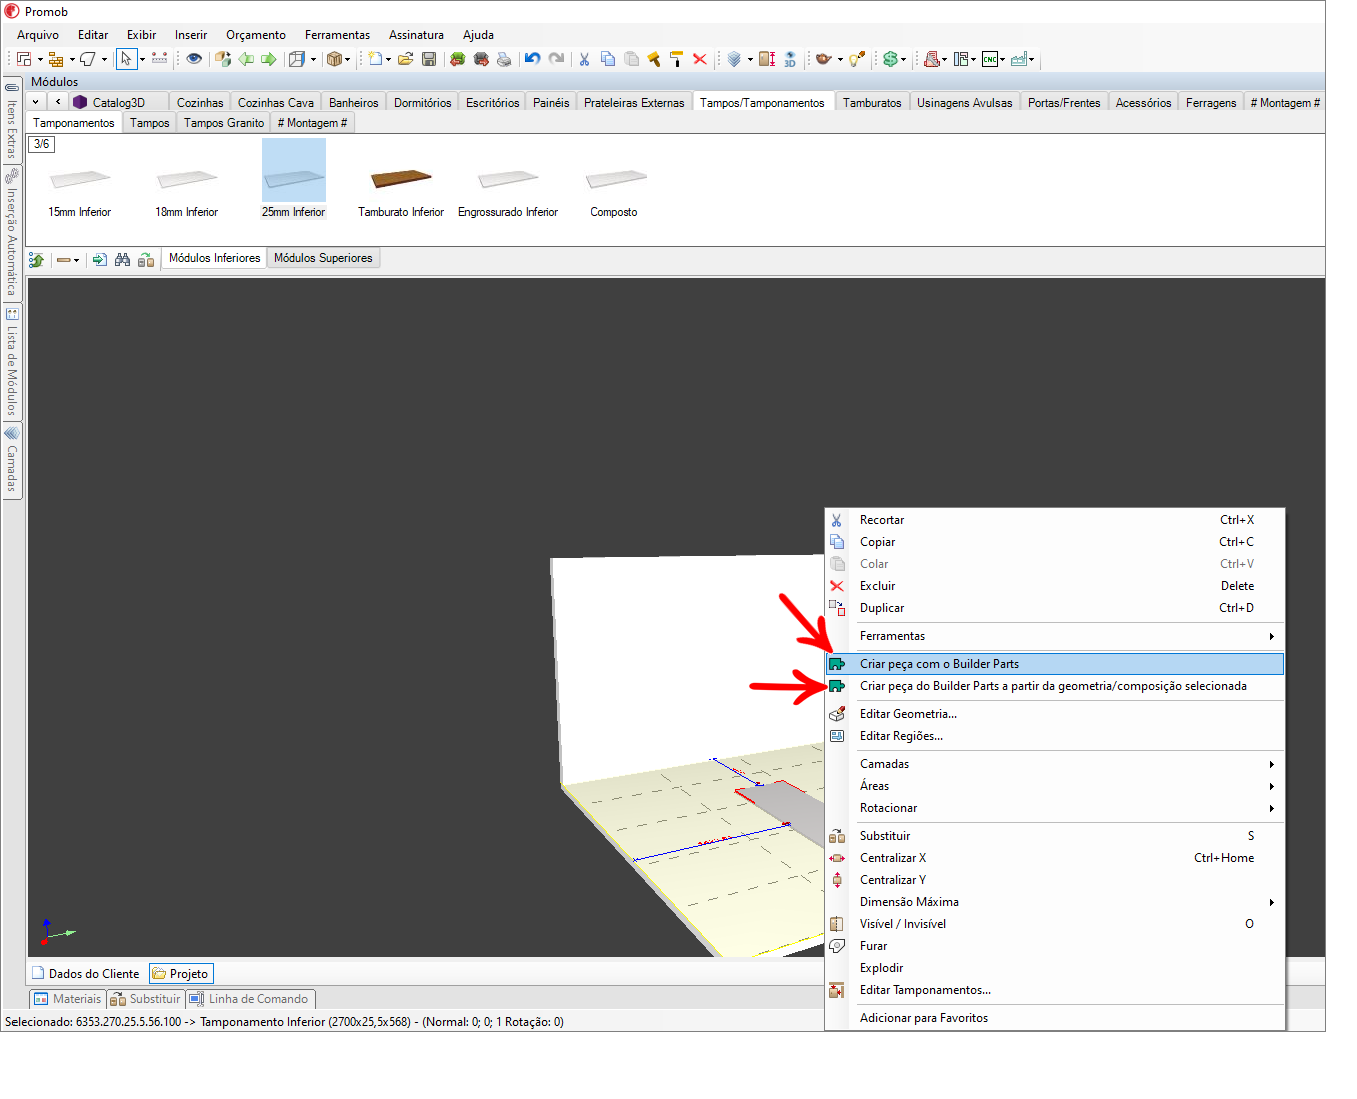Viewport: 1357px width, 1099px height.
Task: Open folder icon to load a project
Action: pos(405,59)
